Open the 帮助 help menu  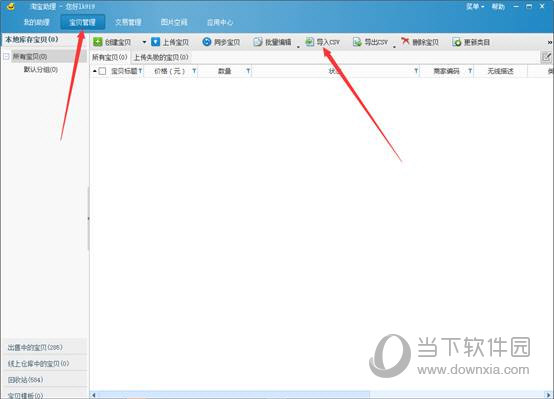tap(498, 7)
